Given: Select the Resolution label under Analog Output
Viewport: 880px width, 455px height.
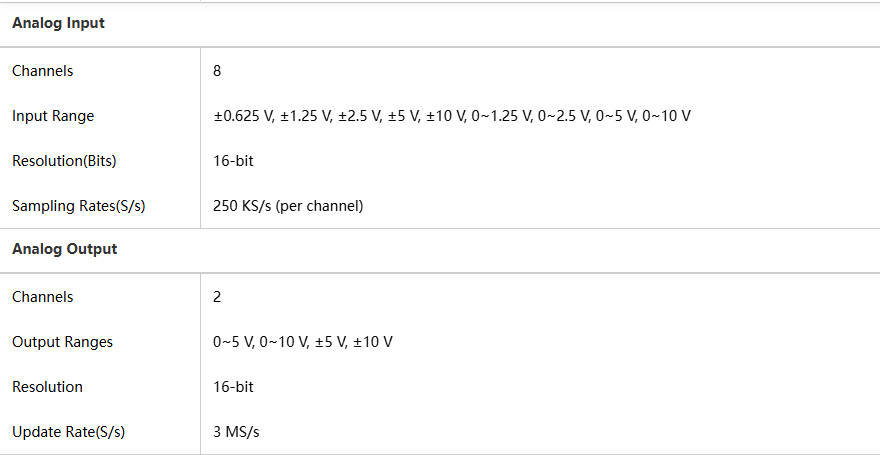Looking at the screenshot, I should pyautogui.click(x=47, y=387).
